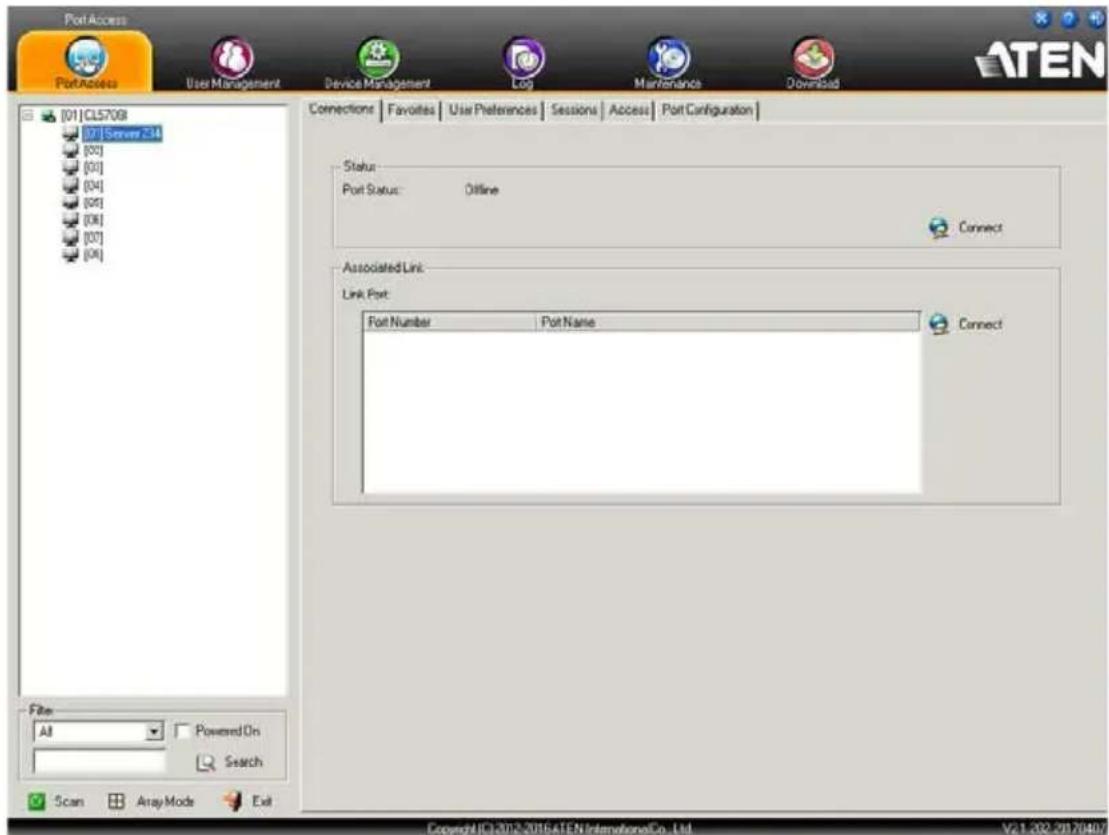This screenshot has height=835, width=1109.
Task: Collapse the [01] CL5708I tree node
Action: [x=28, y=115]
